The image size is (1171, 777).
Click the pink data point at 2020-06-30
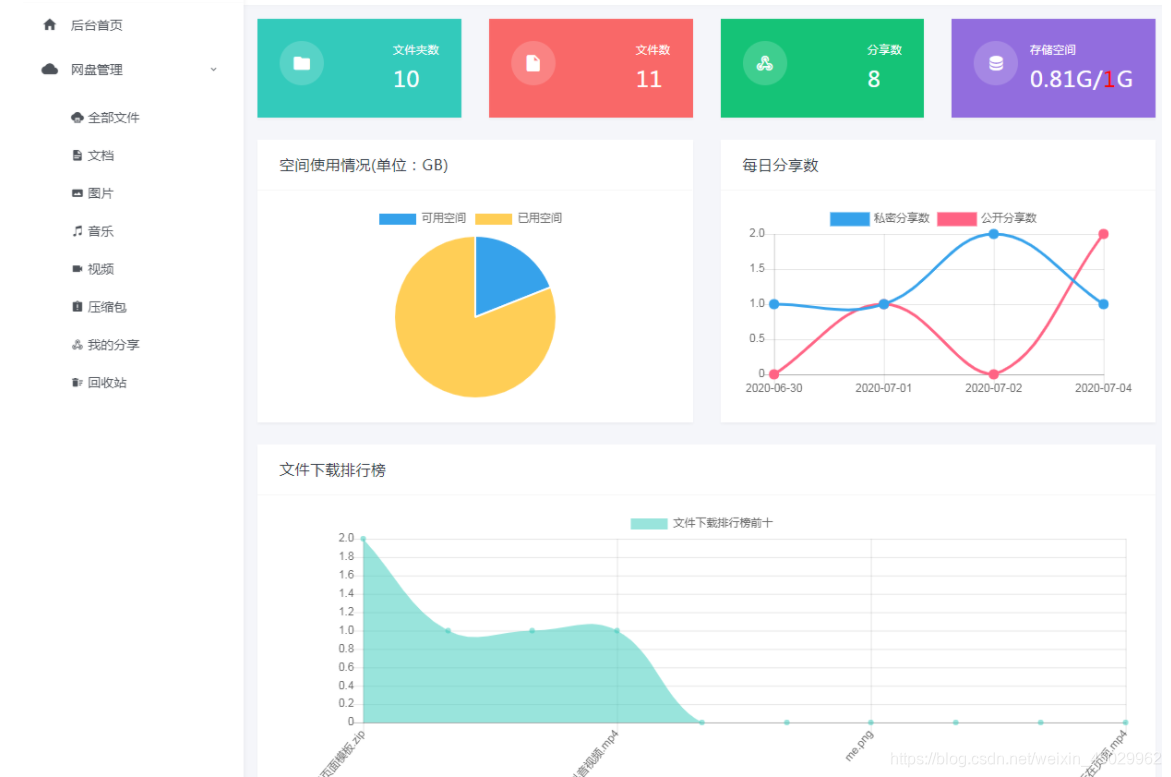coord(774,374)
